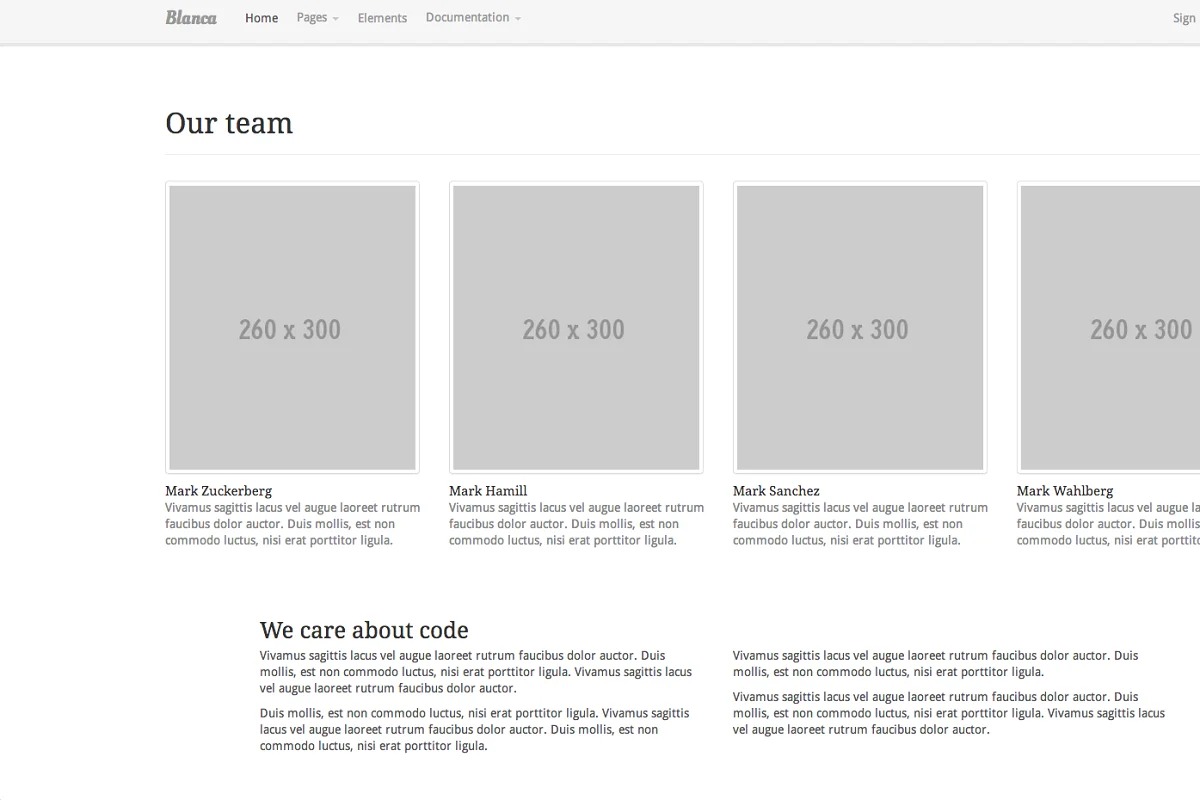Viewport: 1200px width, 800px height.
Task: Select the Mark Sanchez name text
Action: tap(776, 491)
